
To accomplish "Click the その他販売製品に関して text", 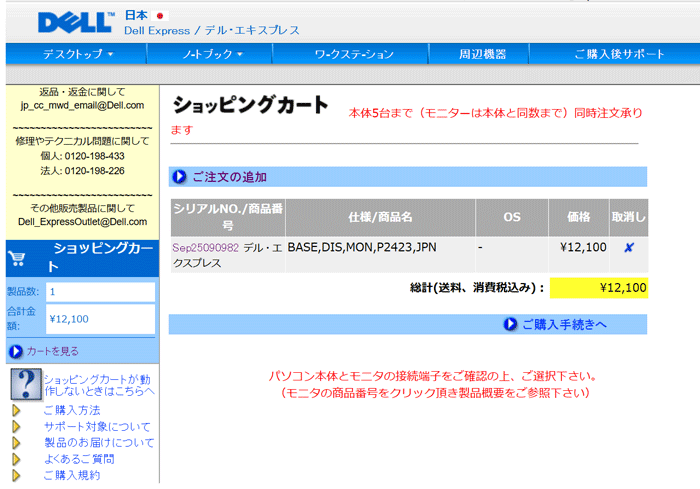I will click(x=82, y=208).
